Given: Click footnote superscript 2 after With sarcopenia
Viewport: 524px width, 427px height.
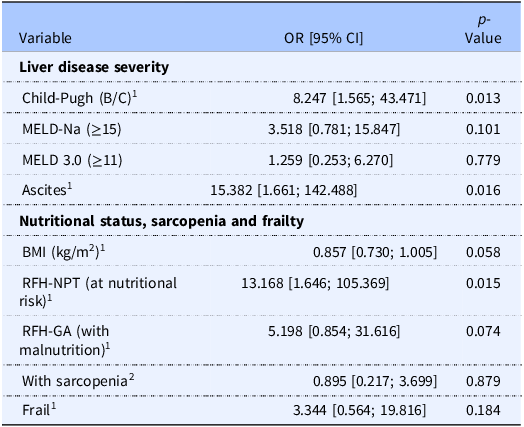Looking at the screenshot, I should pos(132,377).
